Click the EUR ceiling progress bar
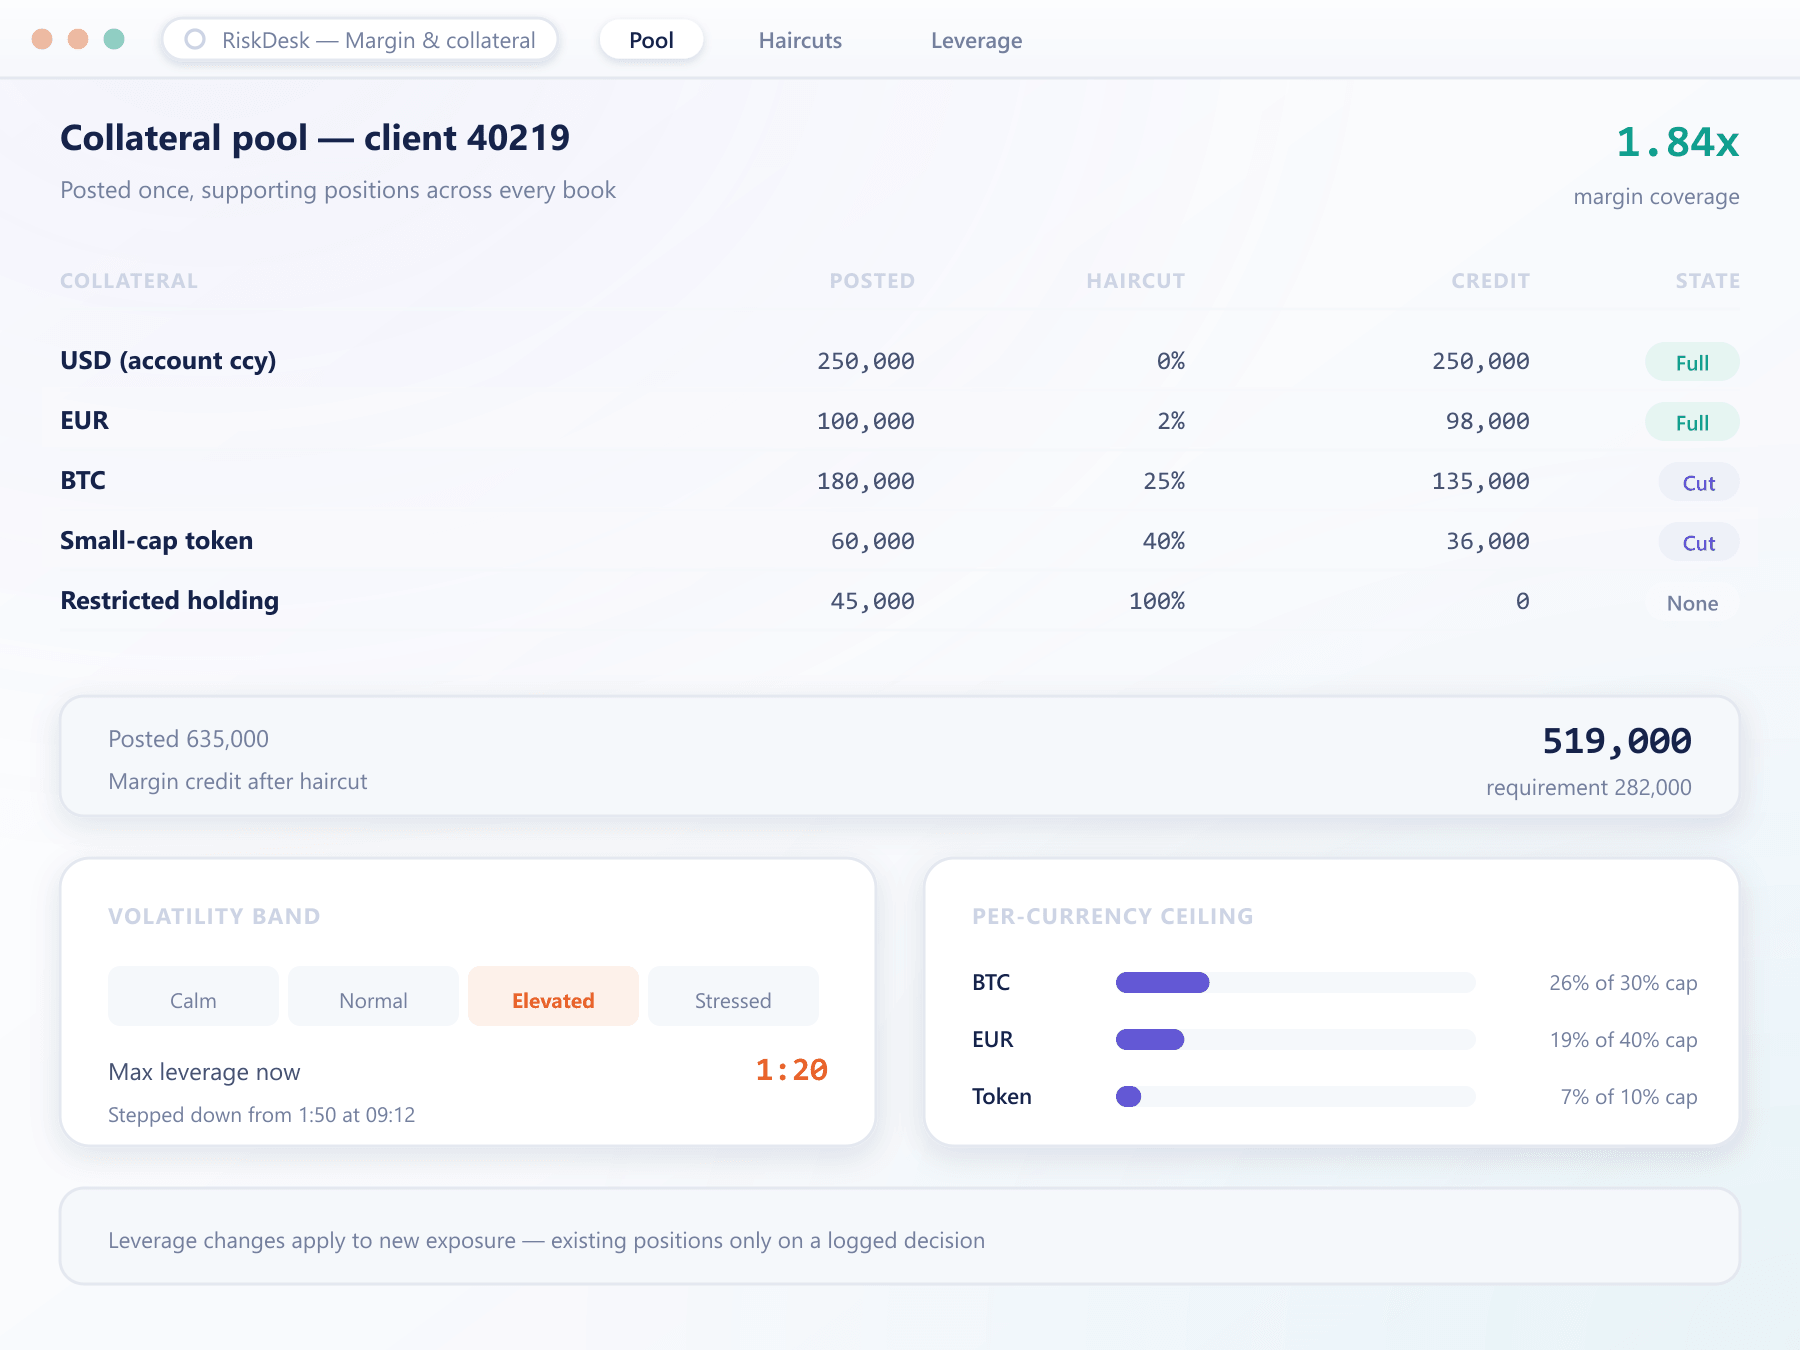The width and height of the screenshot is (1800, 1350). 1295,1039
